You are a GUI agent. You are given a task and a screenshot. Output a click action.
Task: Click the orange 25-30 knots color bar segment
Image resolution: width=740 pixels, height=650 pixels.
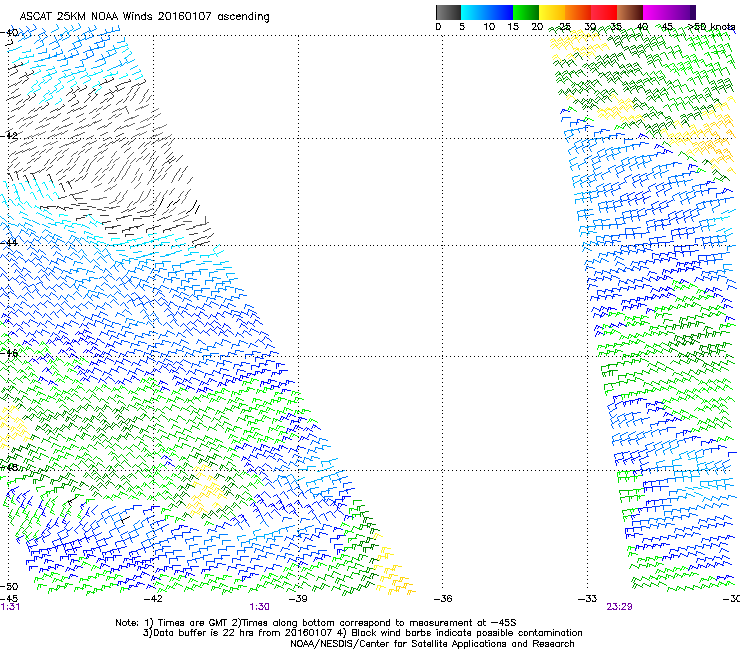578,12
